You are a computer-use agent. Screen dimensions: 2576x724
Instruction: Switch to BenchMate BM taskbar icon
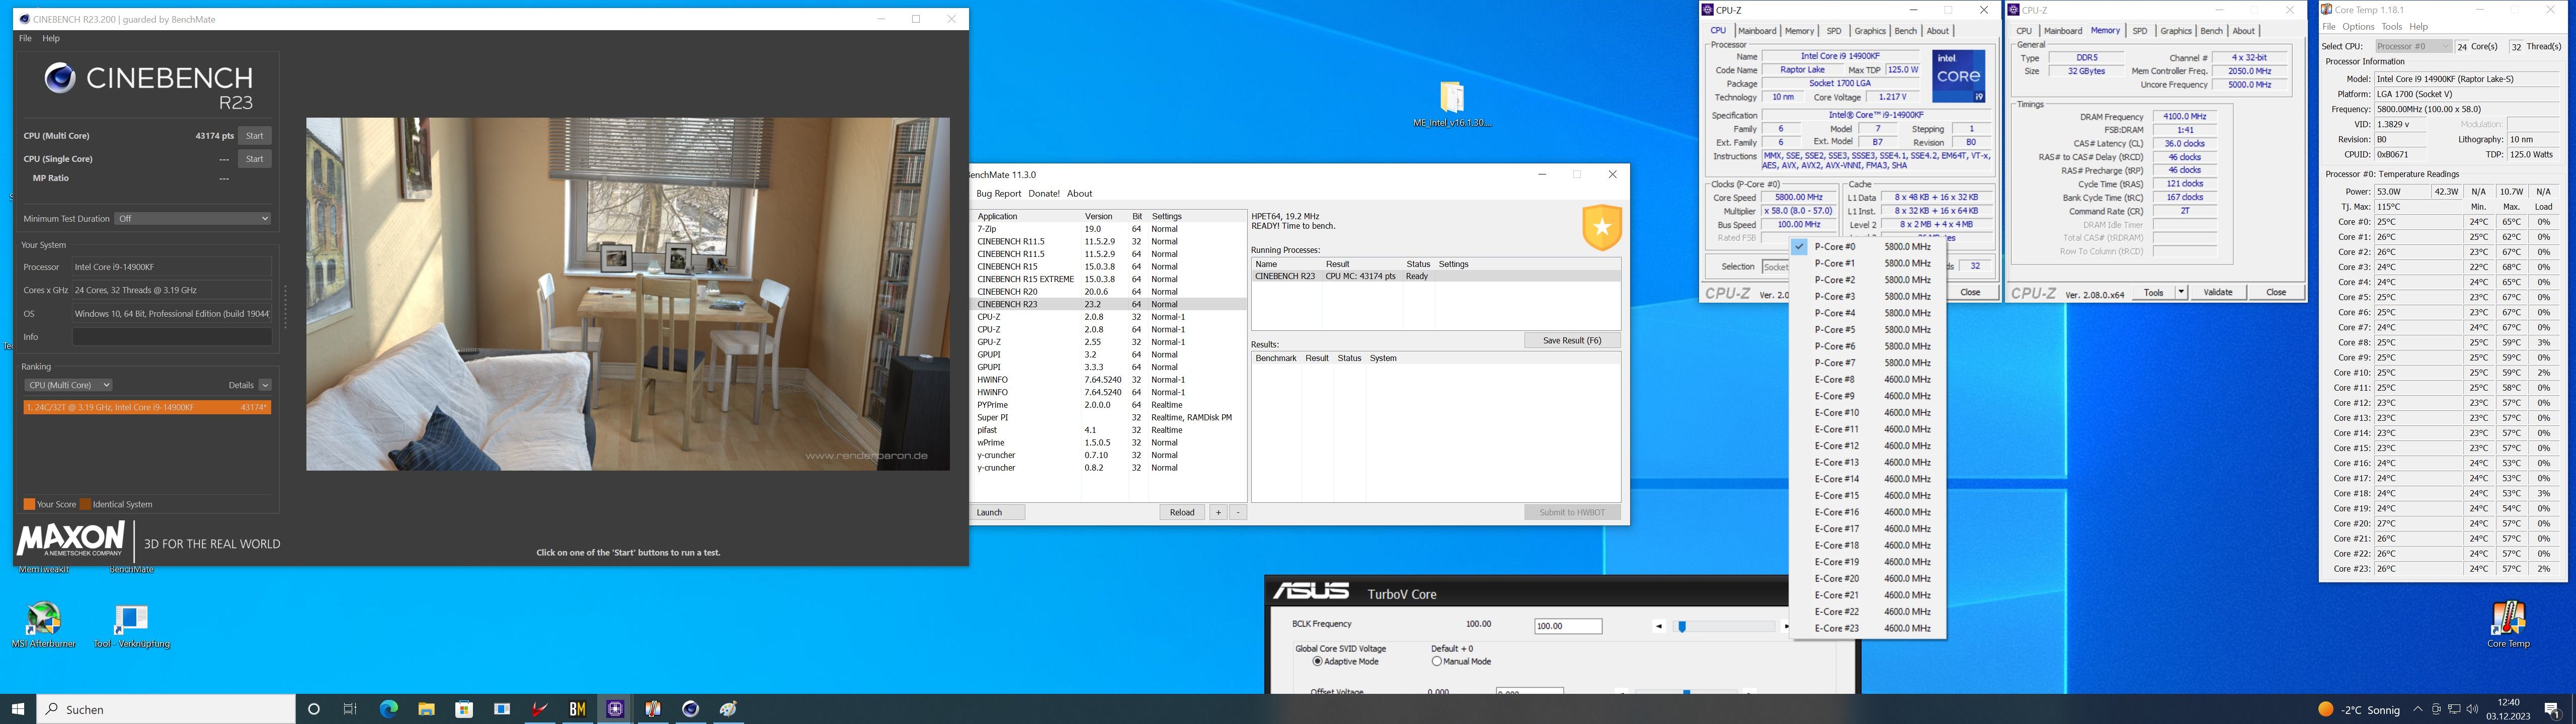click(577, 709)
